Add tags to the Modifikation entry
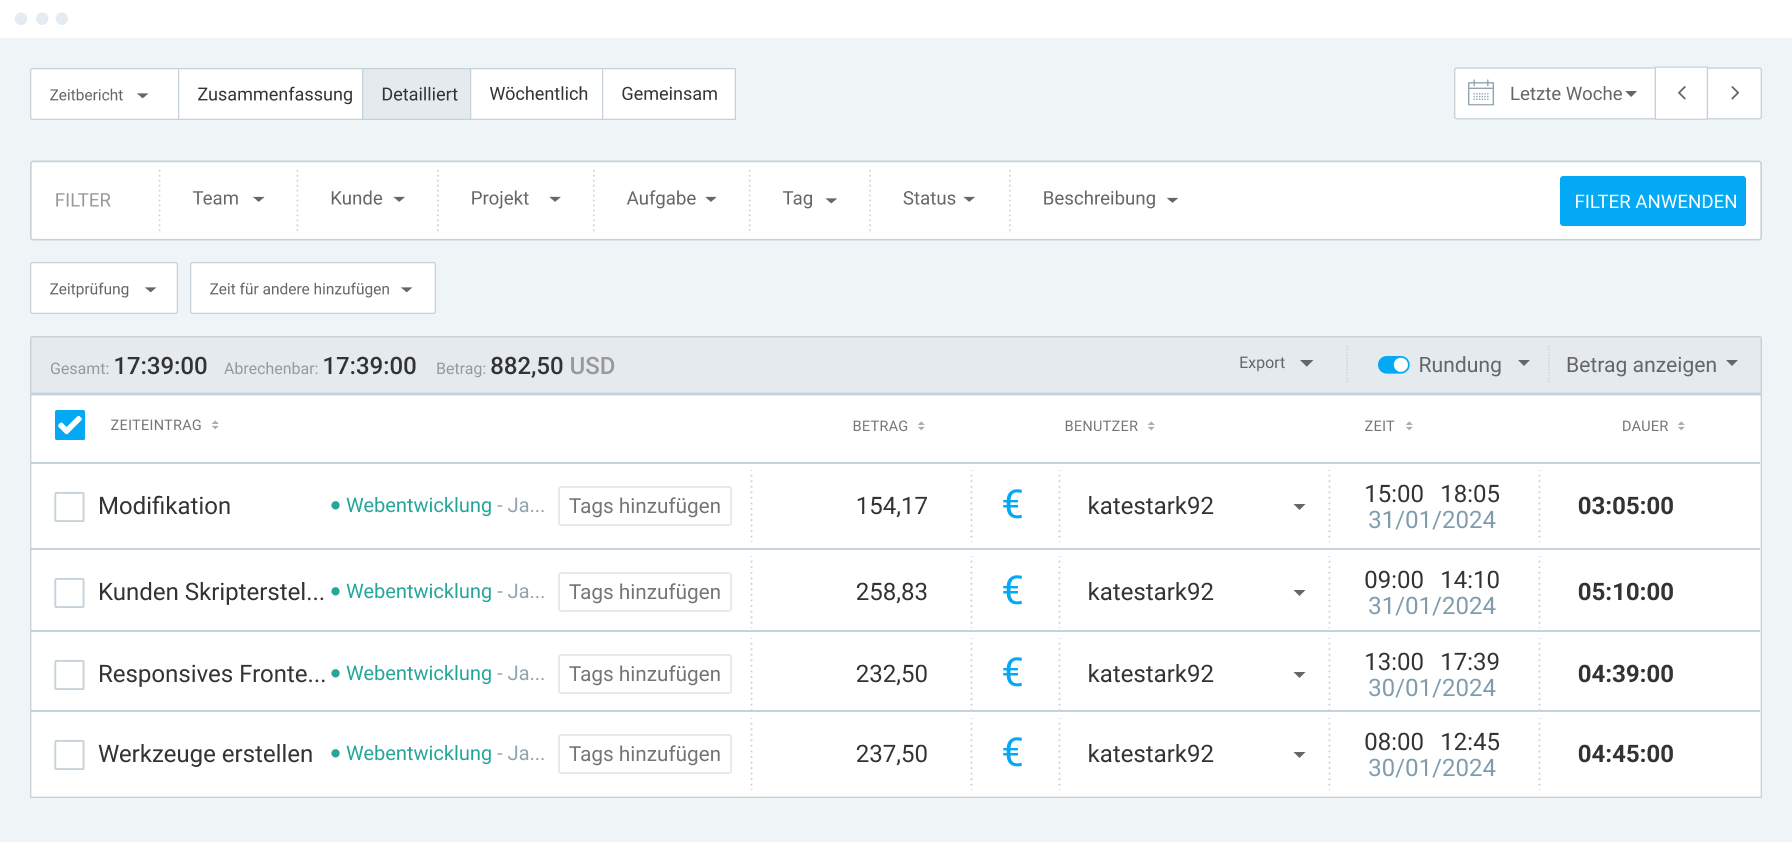The image size is (1792, 842). point(645,506)
